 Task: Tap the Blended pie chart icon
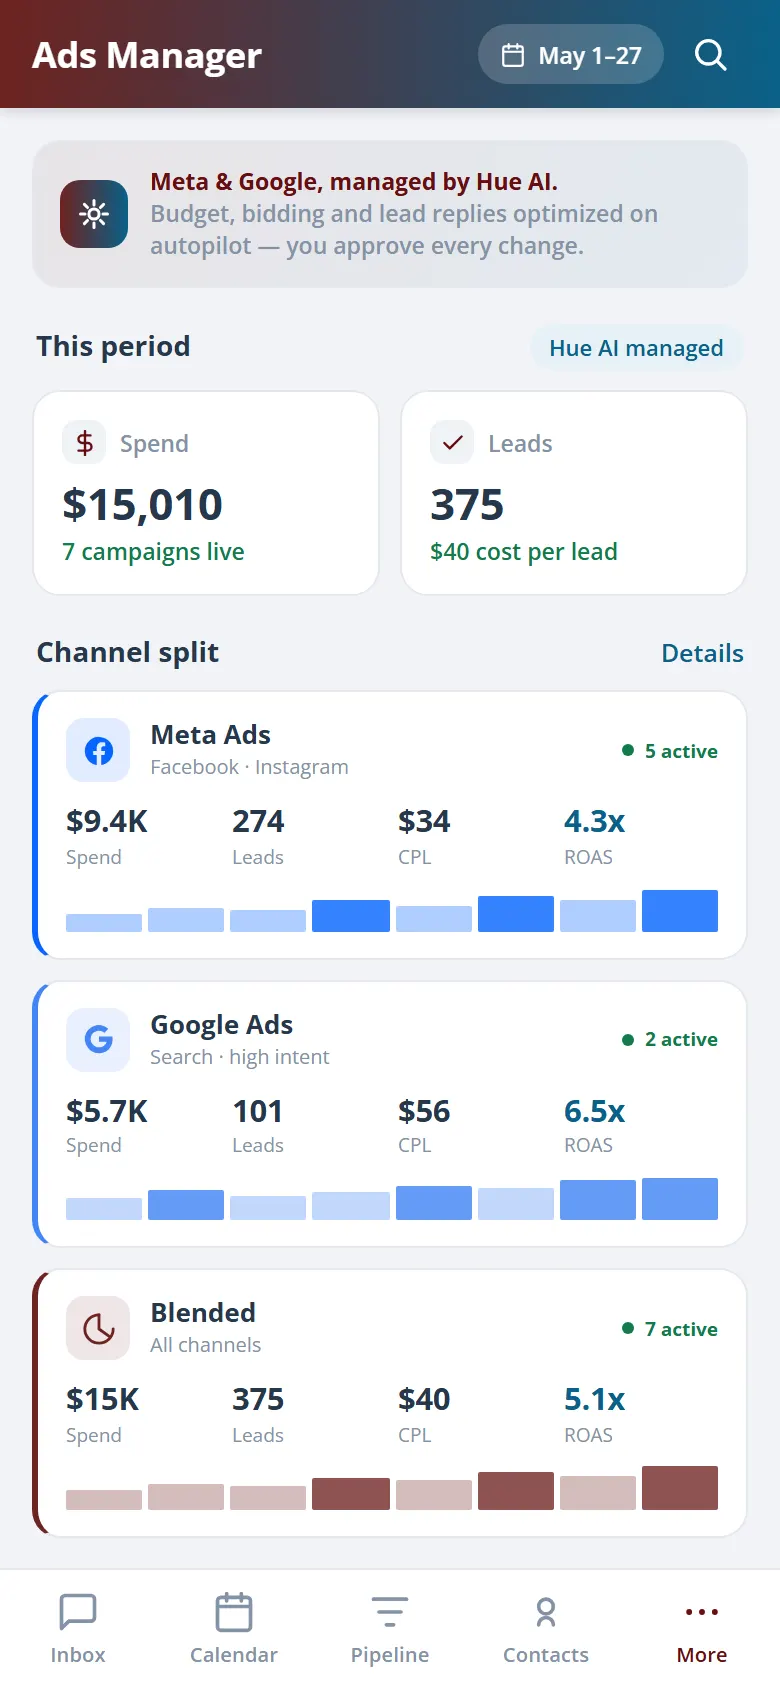[98, 1328]
